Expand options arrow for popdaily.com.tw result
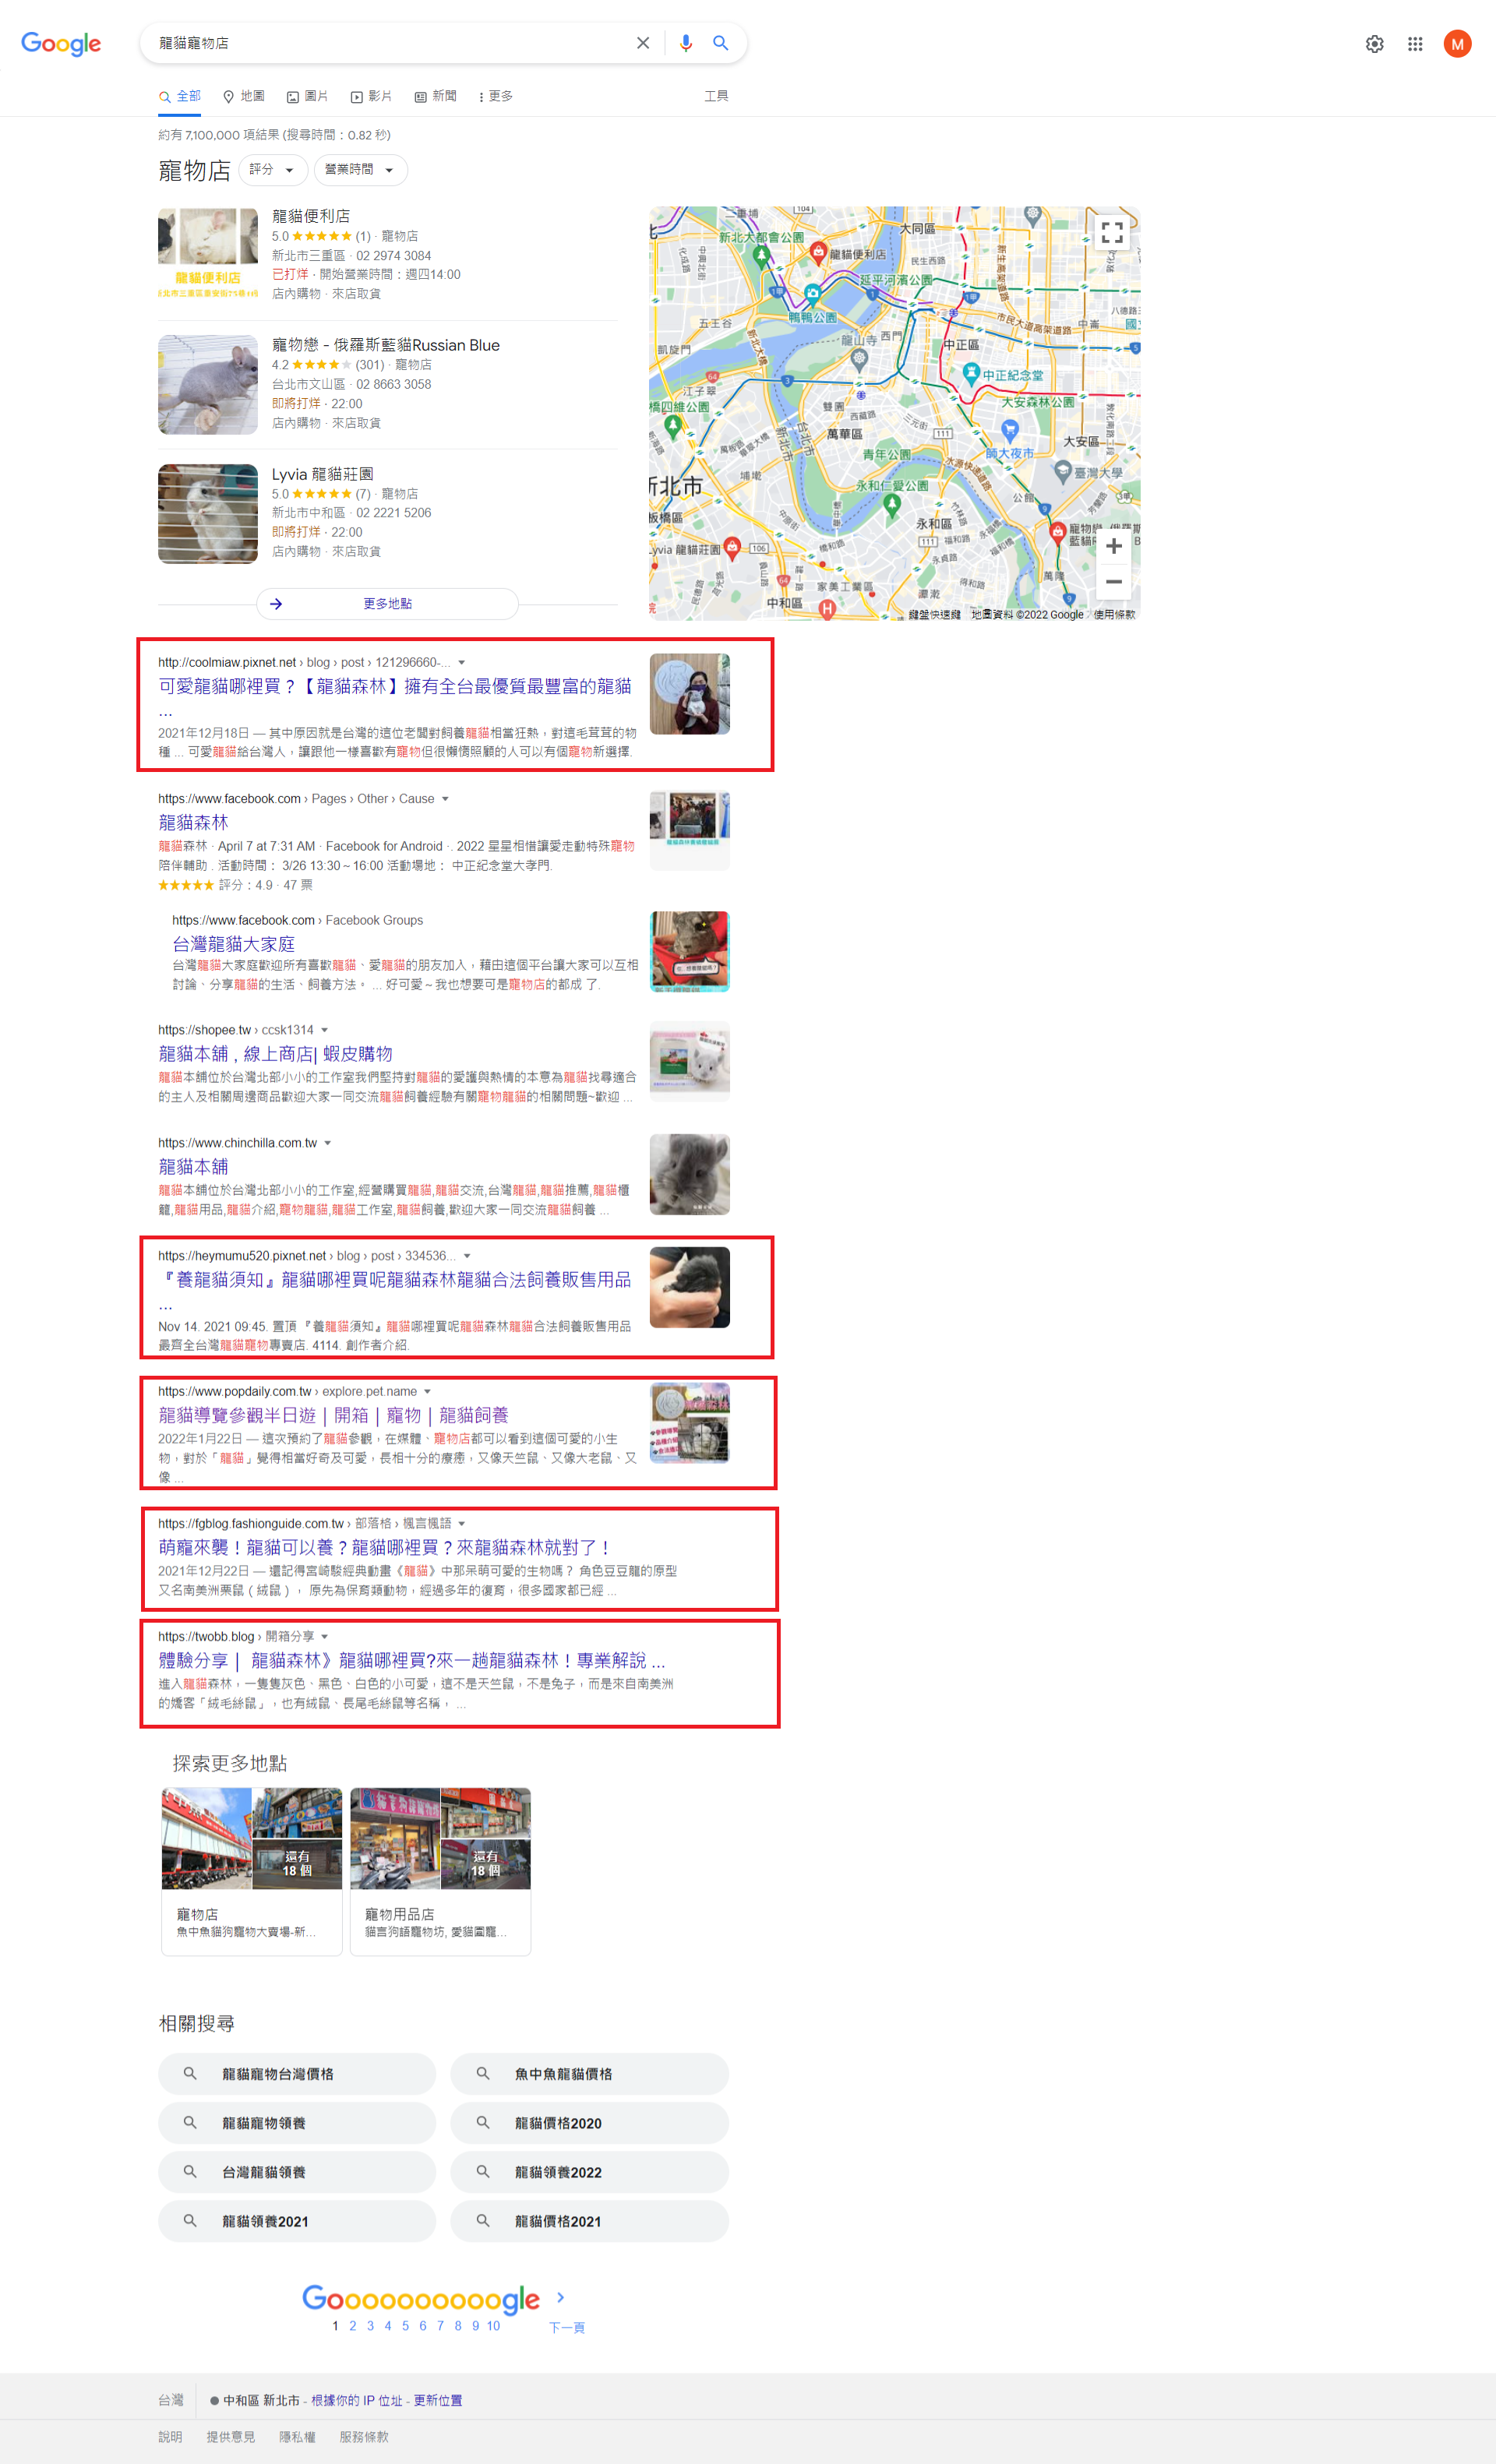This screenshot has height=2464, width=1496. 427,1391
